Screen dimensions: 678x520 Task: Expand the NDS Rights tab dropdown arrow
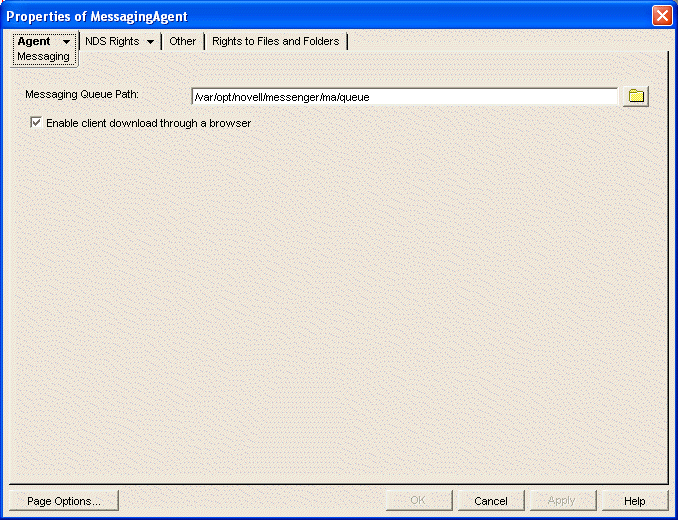(x=150, y=42)
